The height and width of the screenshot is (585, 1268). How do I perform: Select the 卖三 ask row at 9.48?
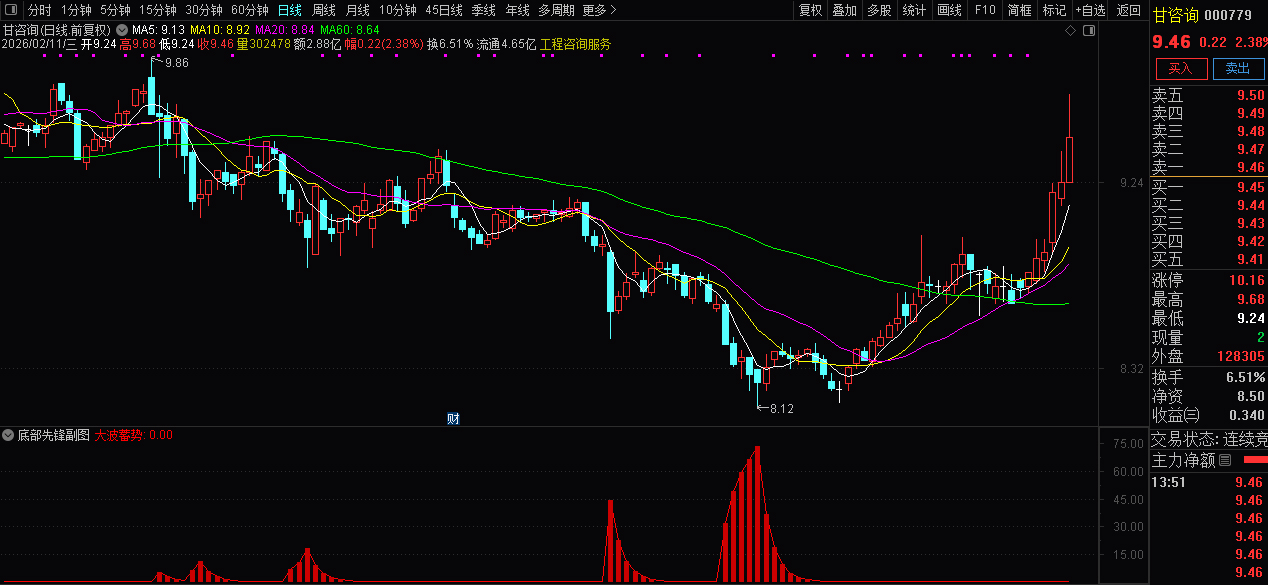pyautogui.click(x=1209, y=131)
